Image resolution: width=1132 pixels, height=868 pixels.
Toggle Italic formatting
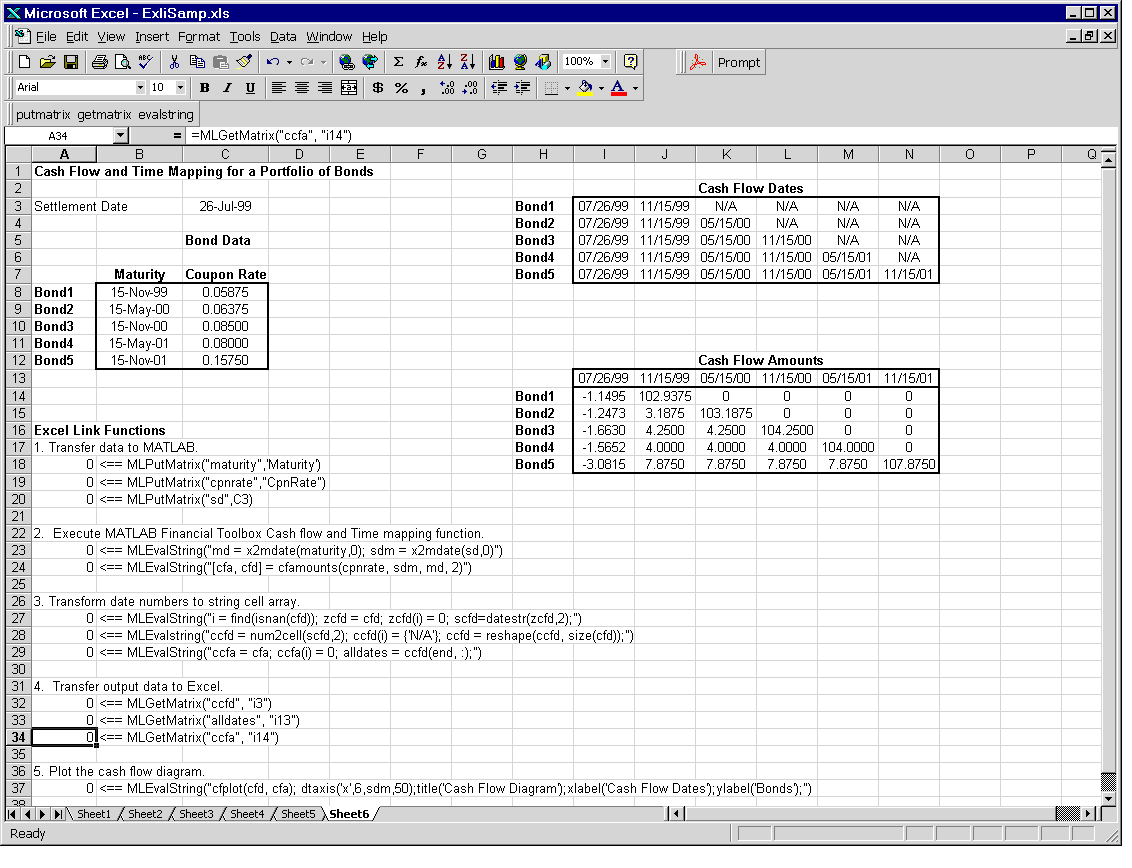tap(227, 88)
